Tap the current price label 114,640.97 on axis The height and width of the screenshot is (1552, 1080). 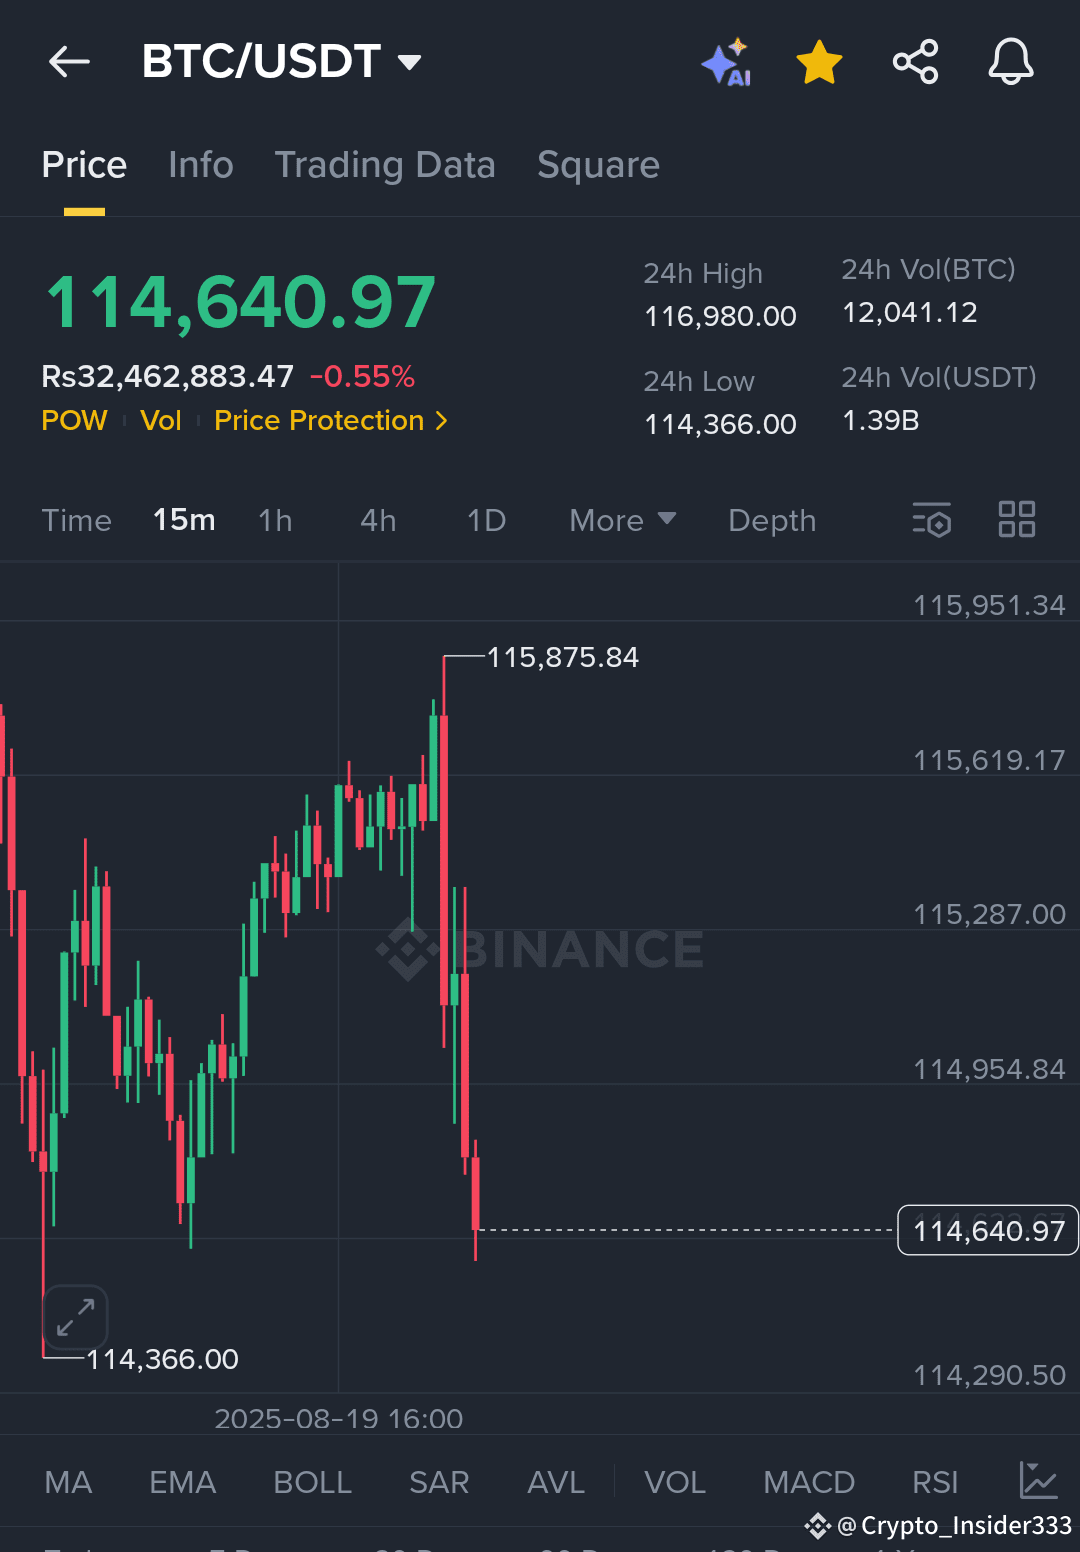click(988, 1230)
